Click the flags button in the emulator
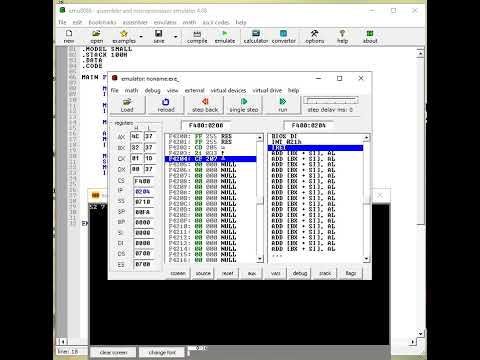480x360 pixels. click(351, 273)
